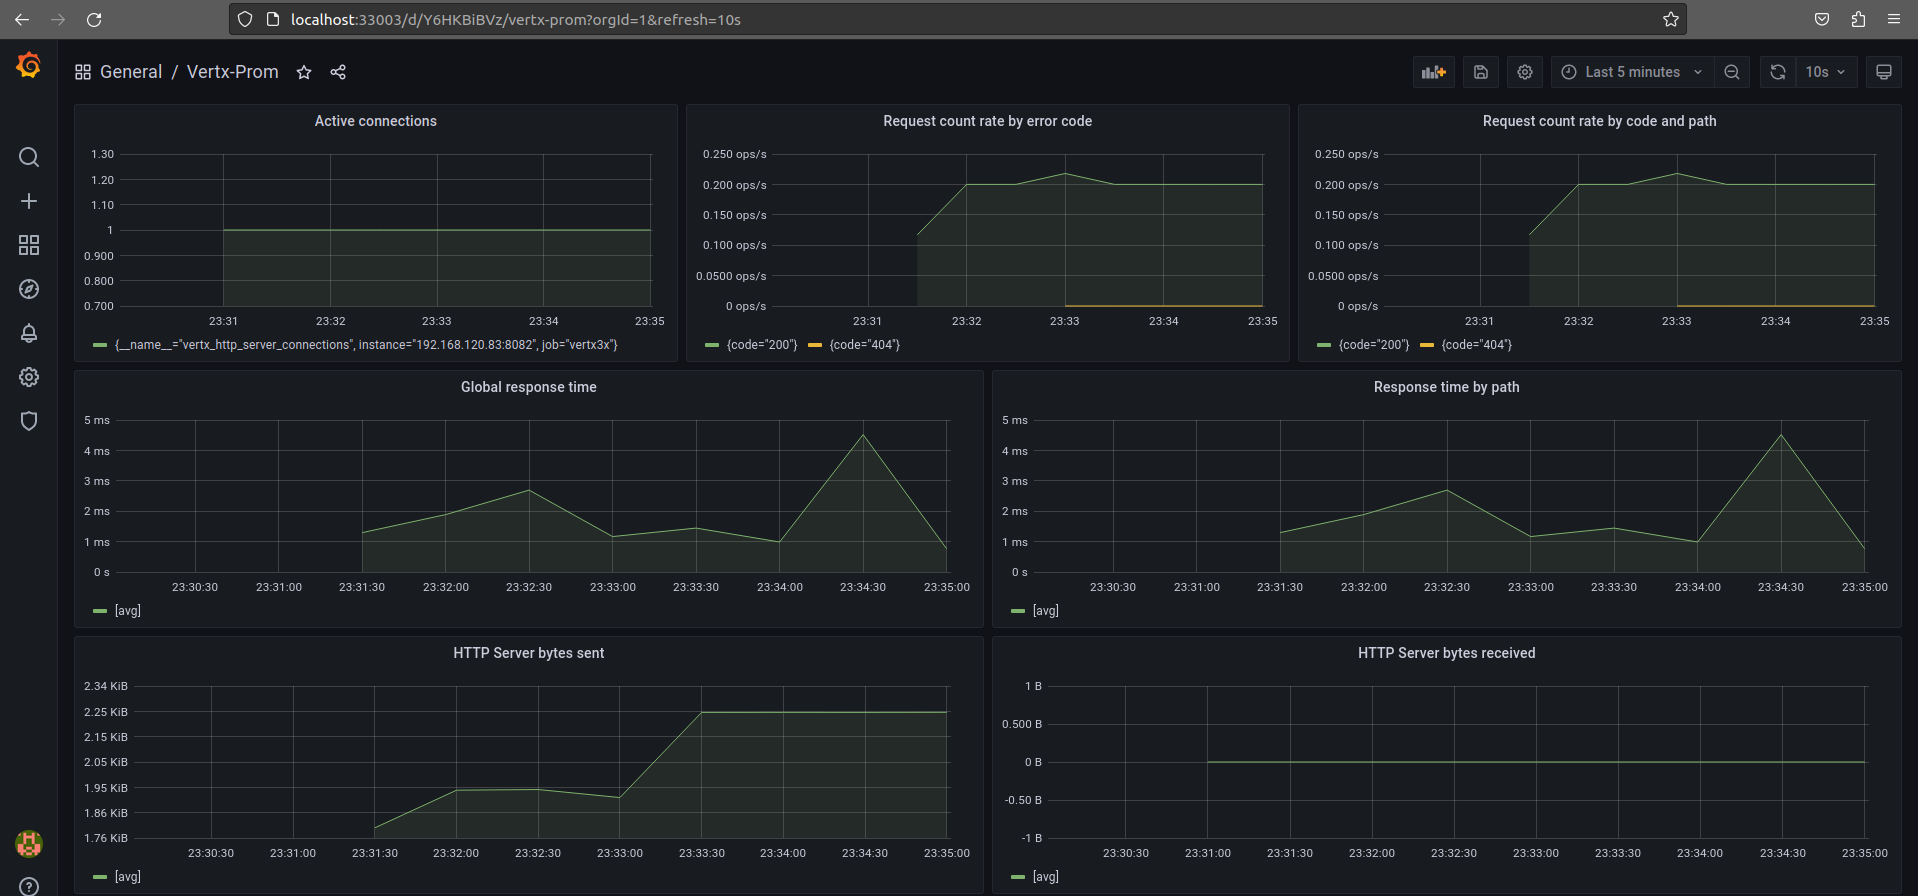Click green swatch of vertx_http_server_connections legend

pyautogui.click(x=100, y=345)
